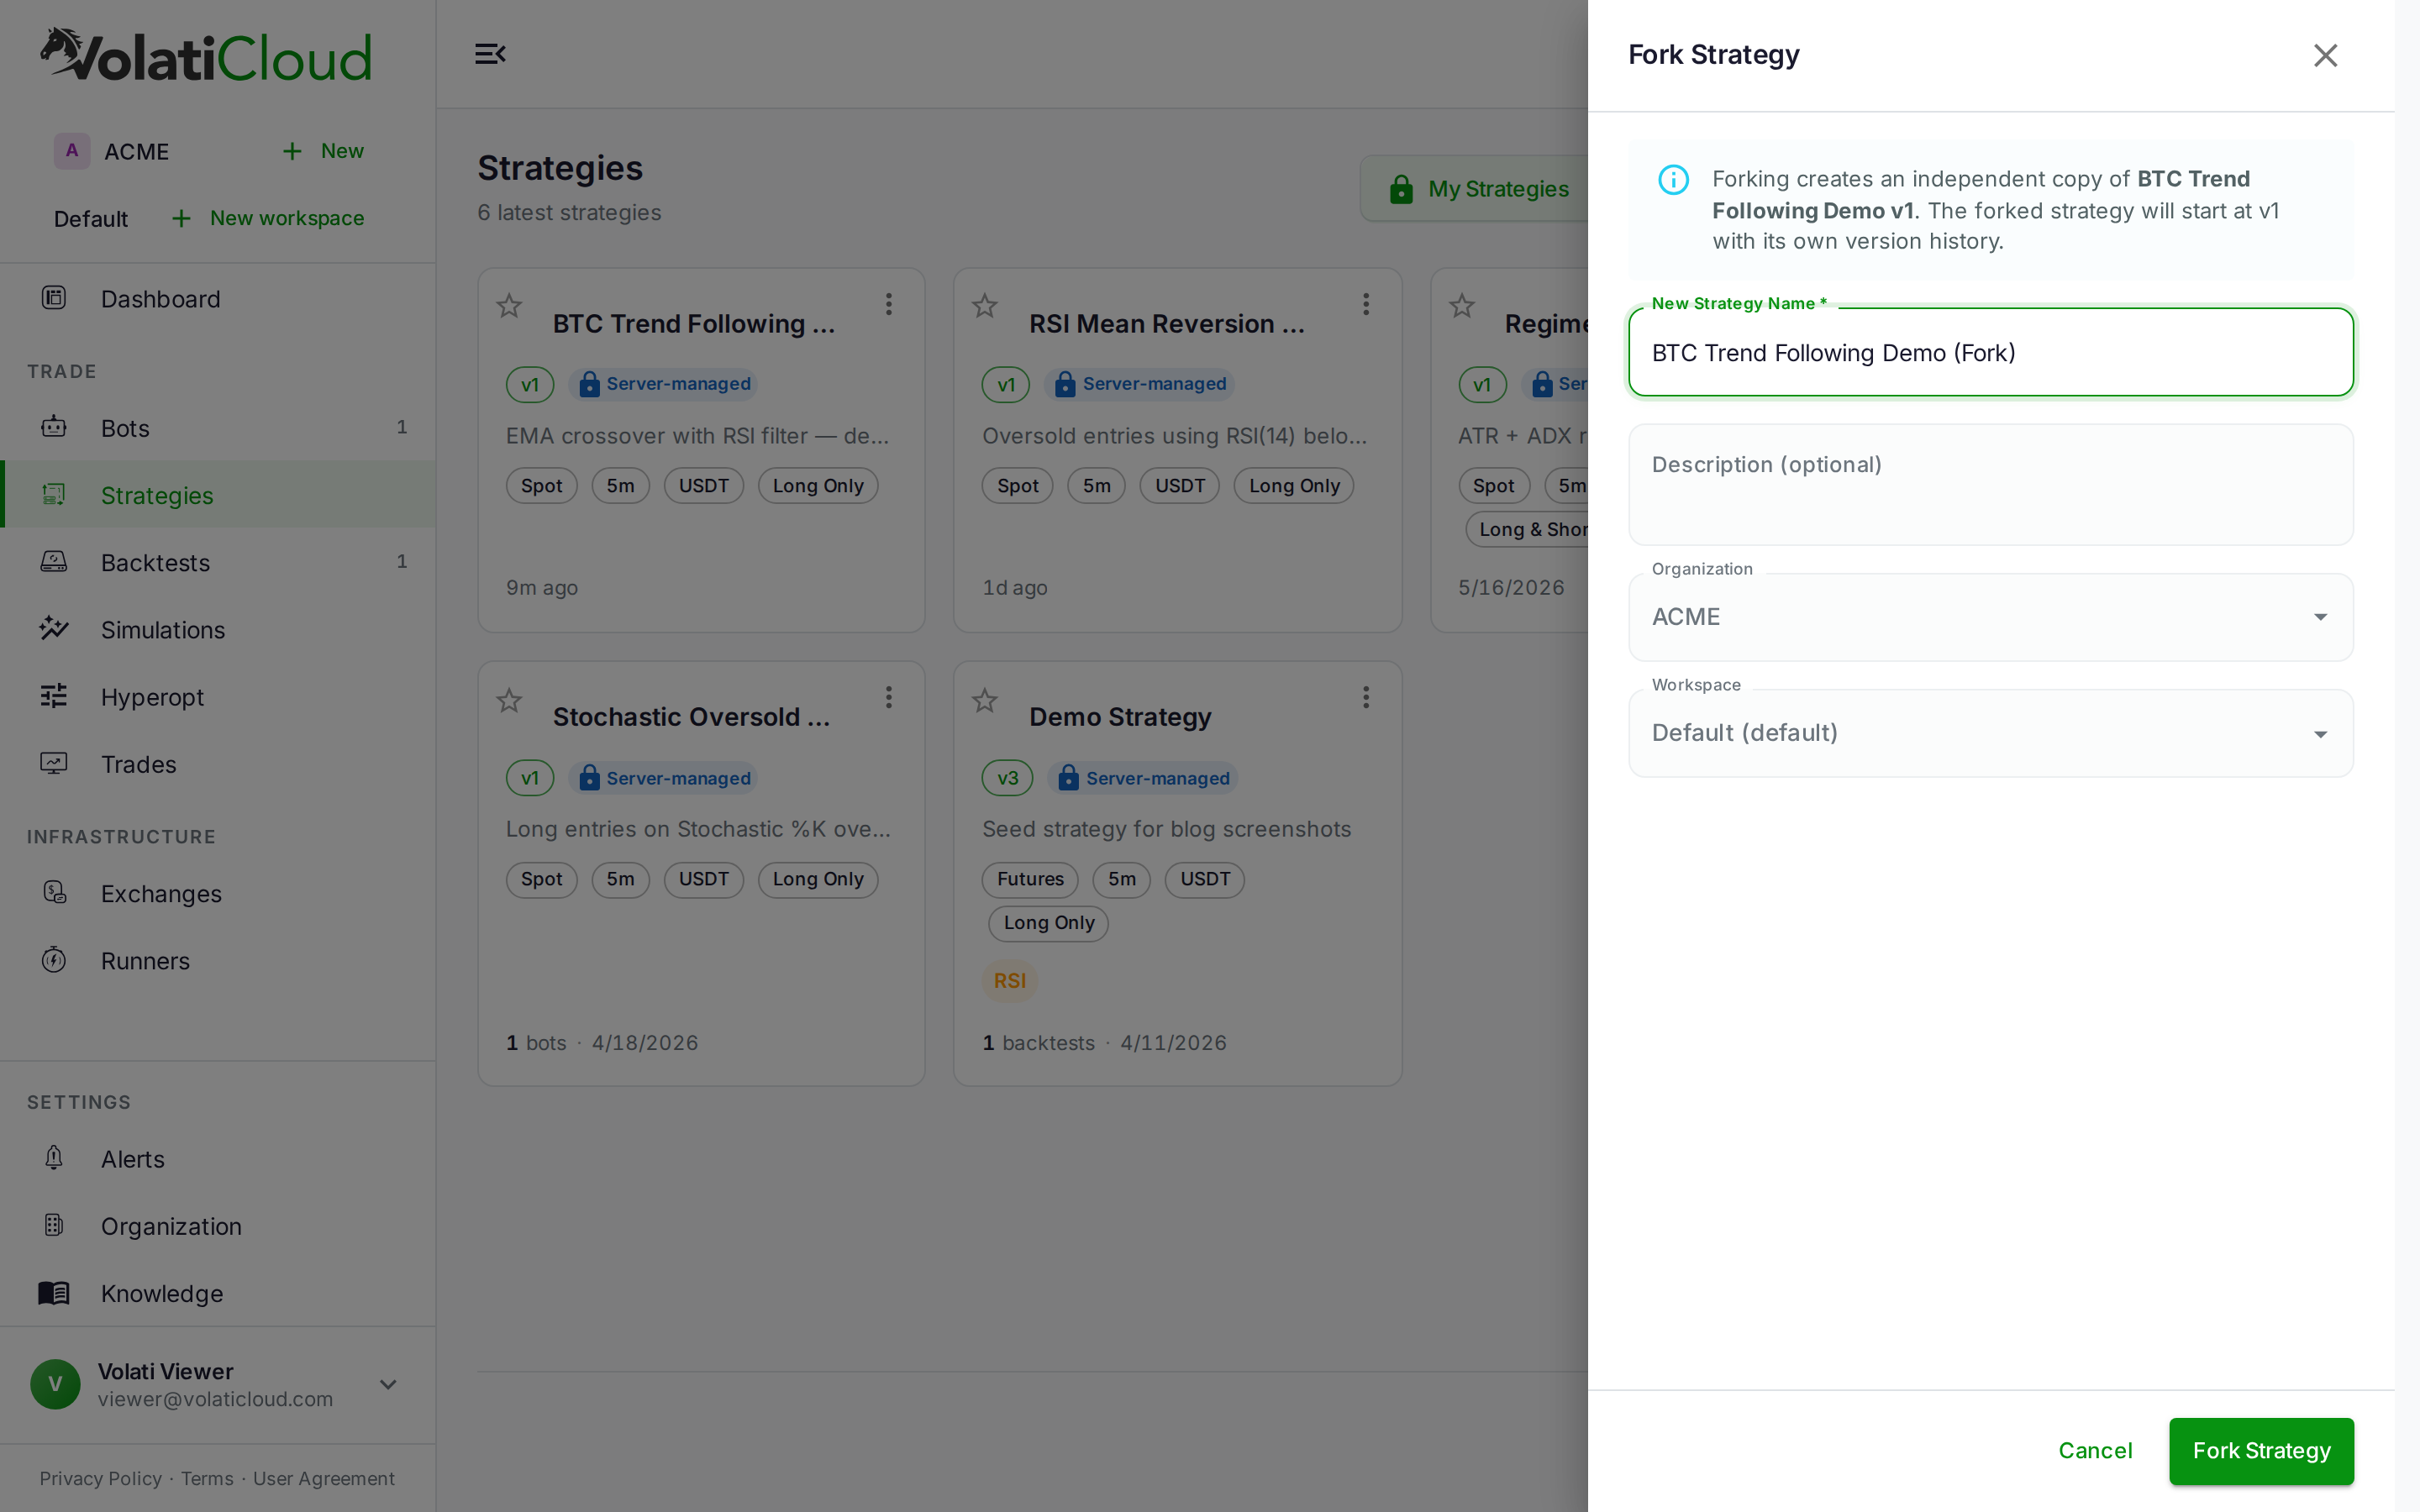Open the Organization ACME dropdown
This screenshot has height=1512, width=2420.
coord(1990,617)
